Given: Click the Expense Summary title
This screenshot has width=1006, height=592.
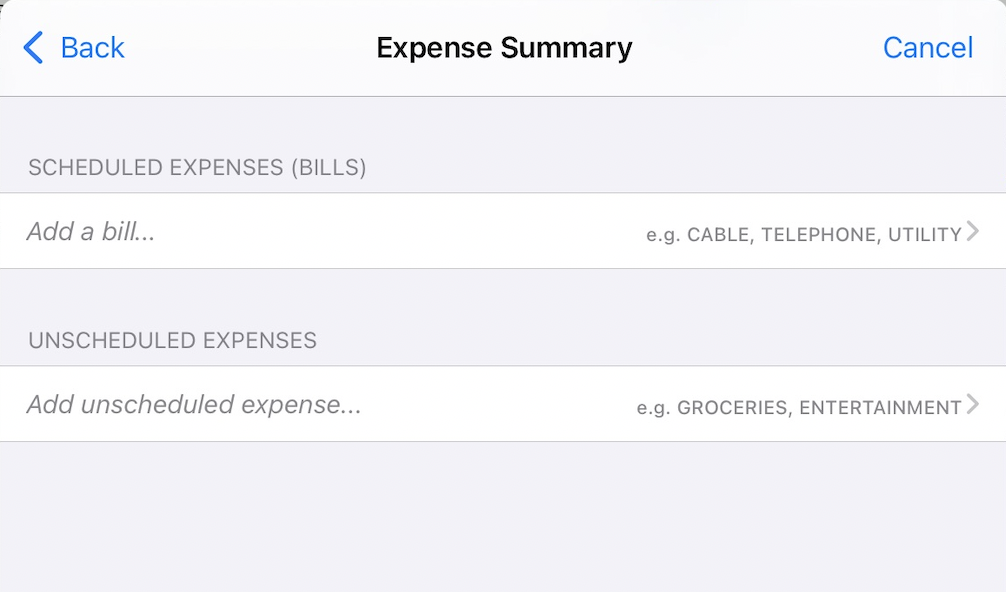Looking at the screenshot, I should (504, 47).
